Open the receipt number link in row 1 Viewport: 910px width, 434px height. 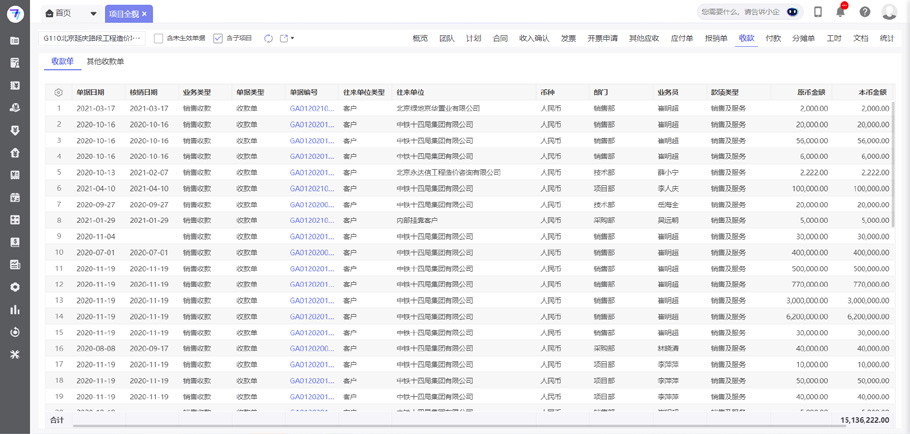pyautogui.click(x=311, y=108)
